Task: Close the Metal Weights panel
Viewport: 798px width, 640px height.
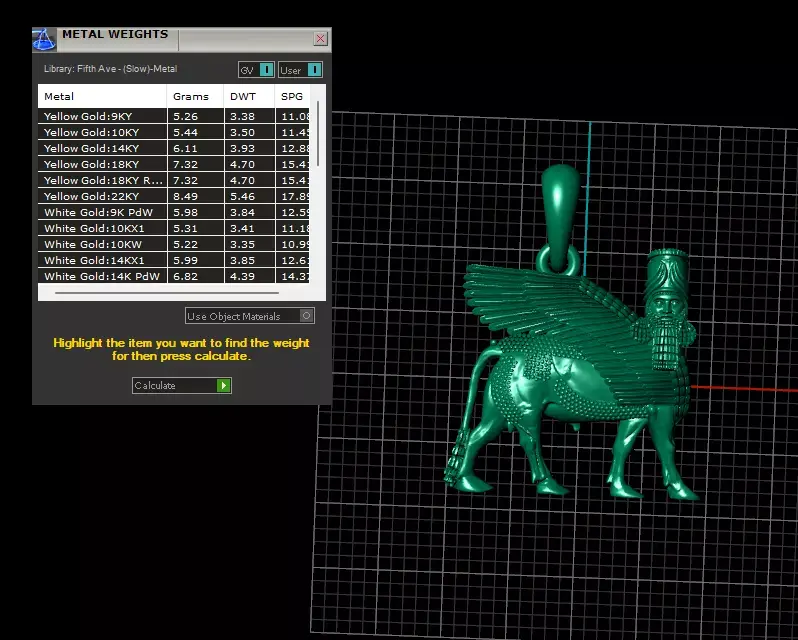Action: [x=320, y=39]
